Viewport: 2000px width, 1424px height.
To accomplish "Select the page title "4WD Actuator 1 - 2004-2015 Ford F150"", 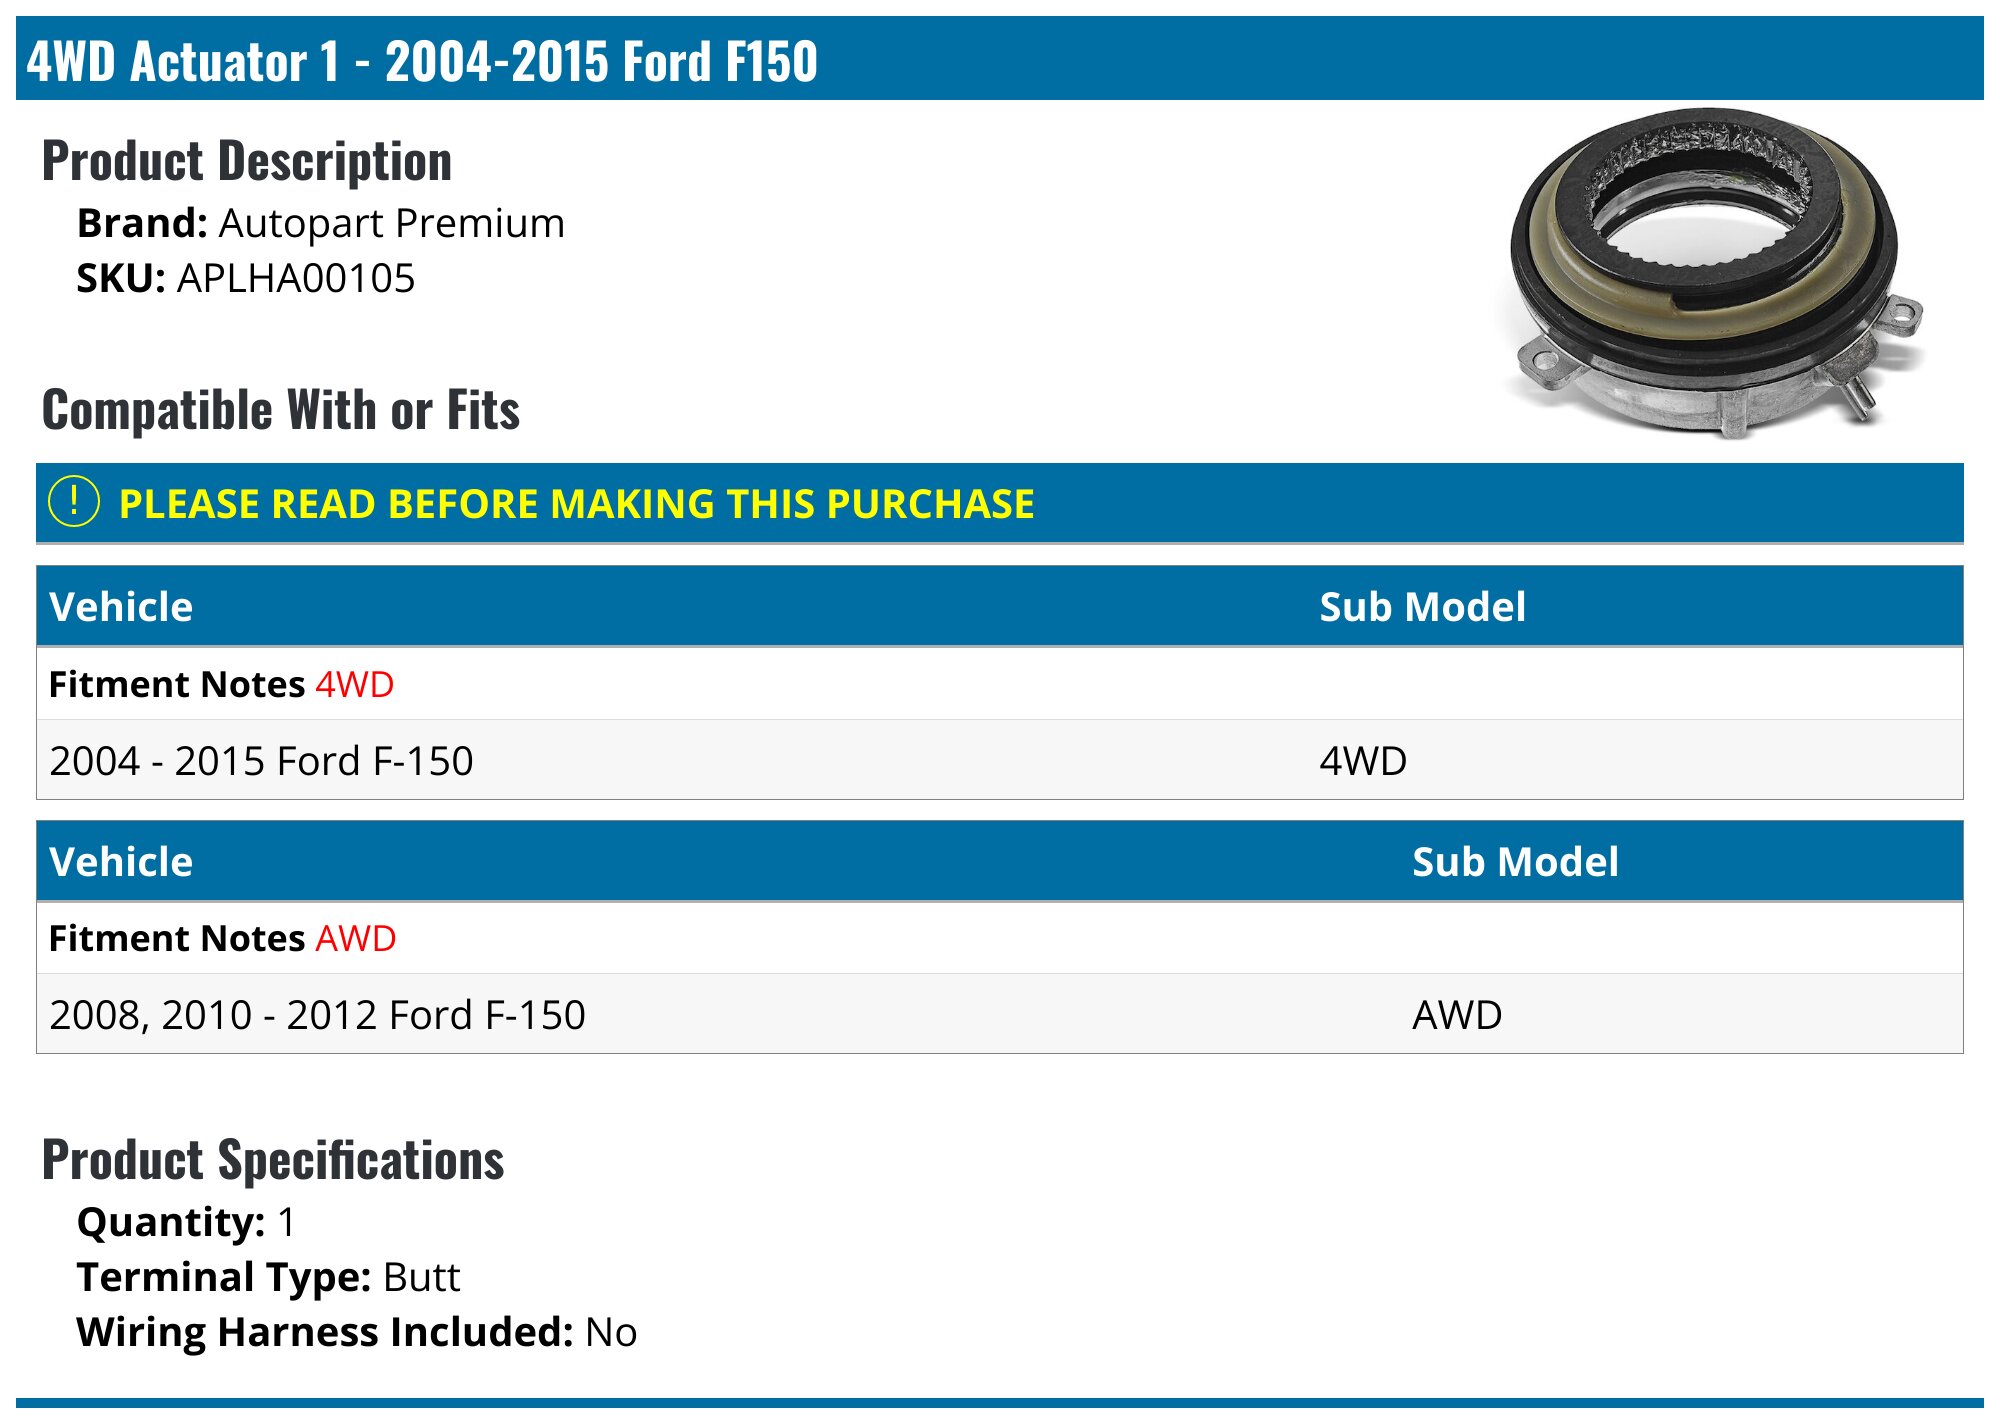I will click(422, 61).
